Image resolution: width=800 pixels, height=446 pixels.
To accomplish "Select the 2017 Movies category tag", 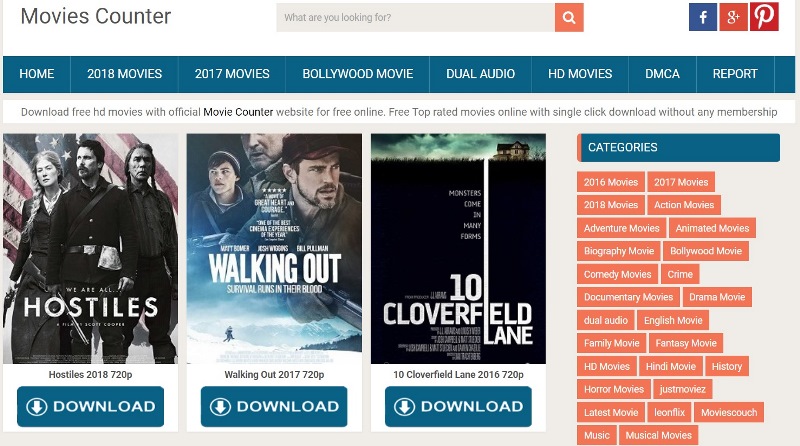I will click(681, 182).
